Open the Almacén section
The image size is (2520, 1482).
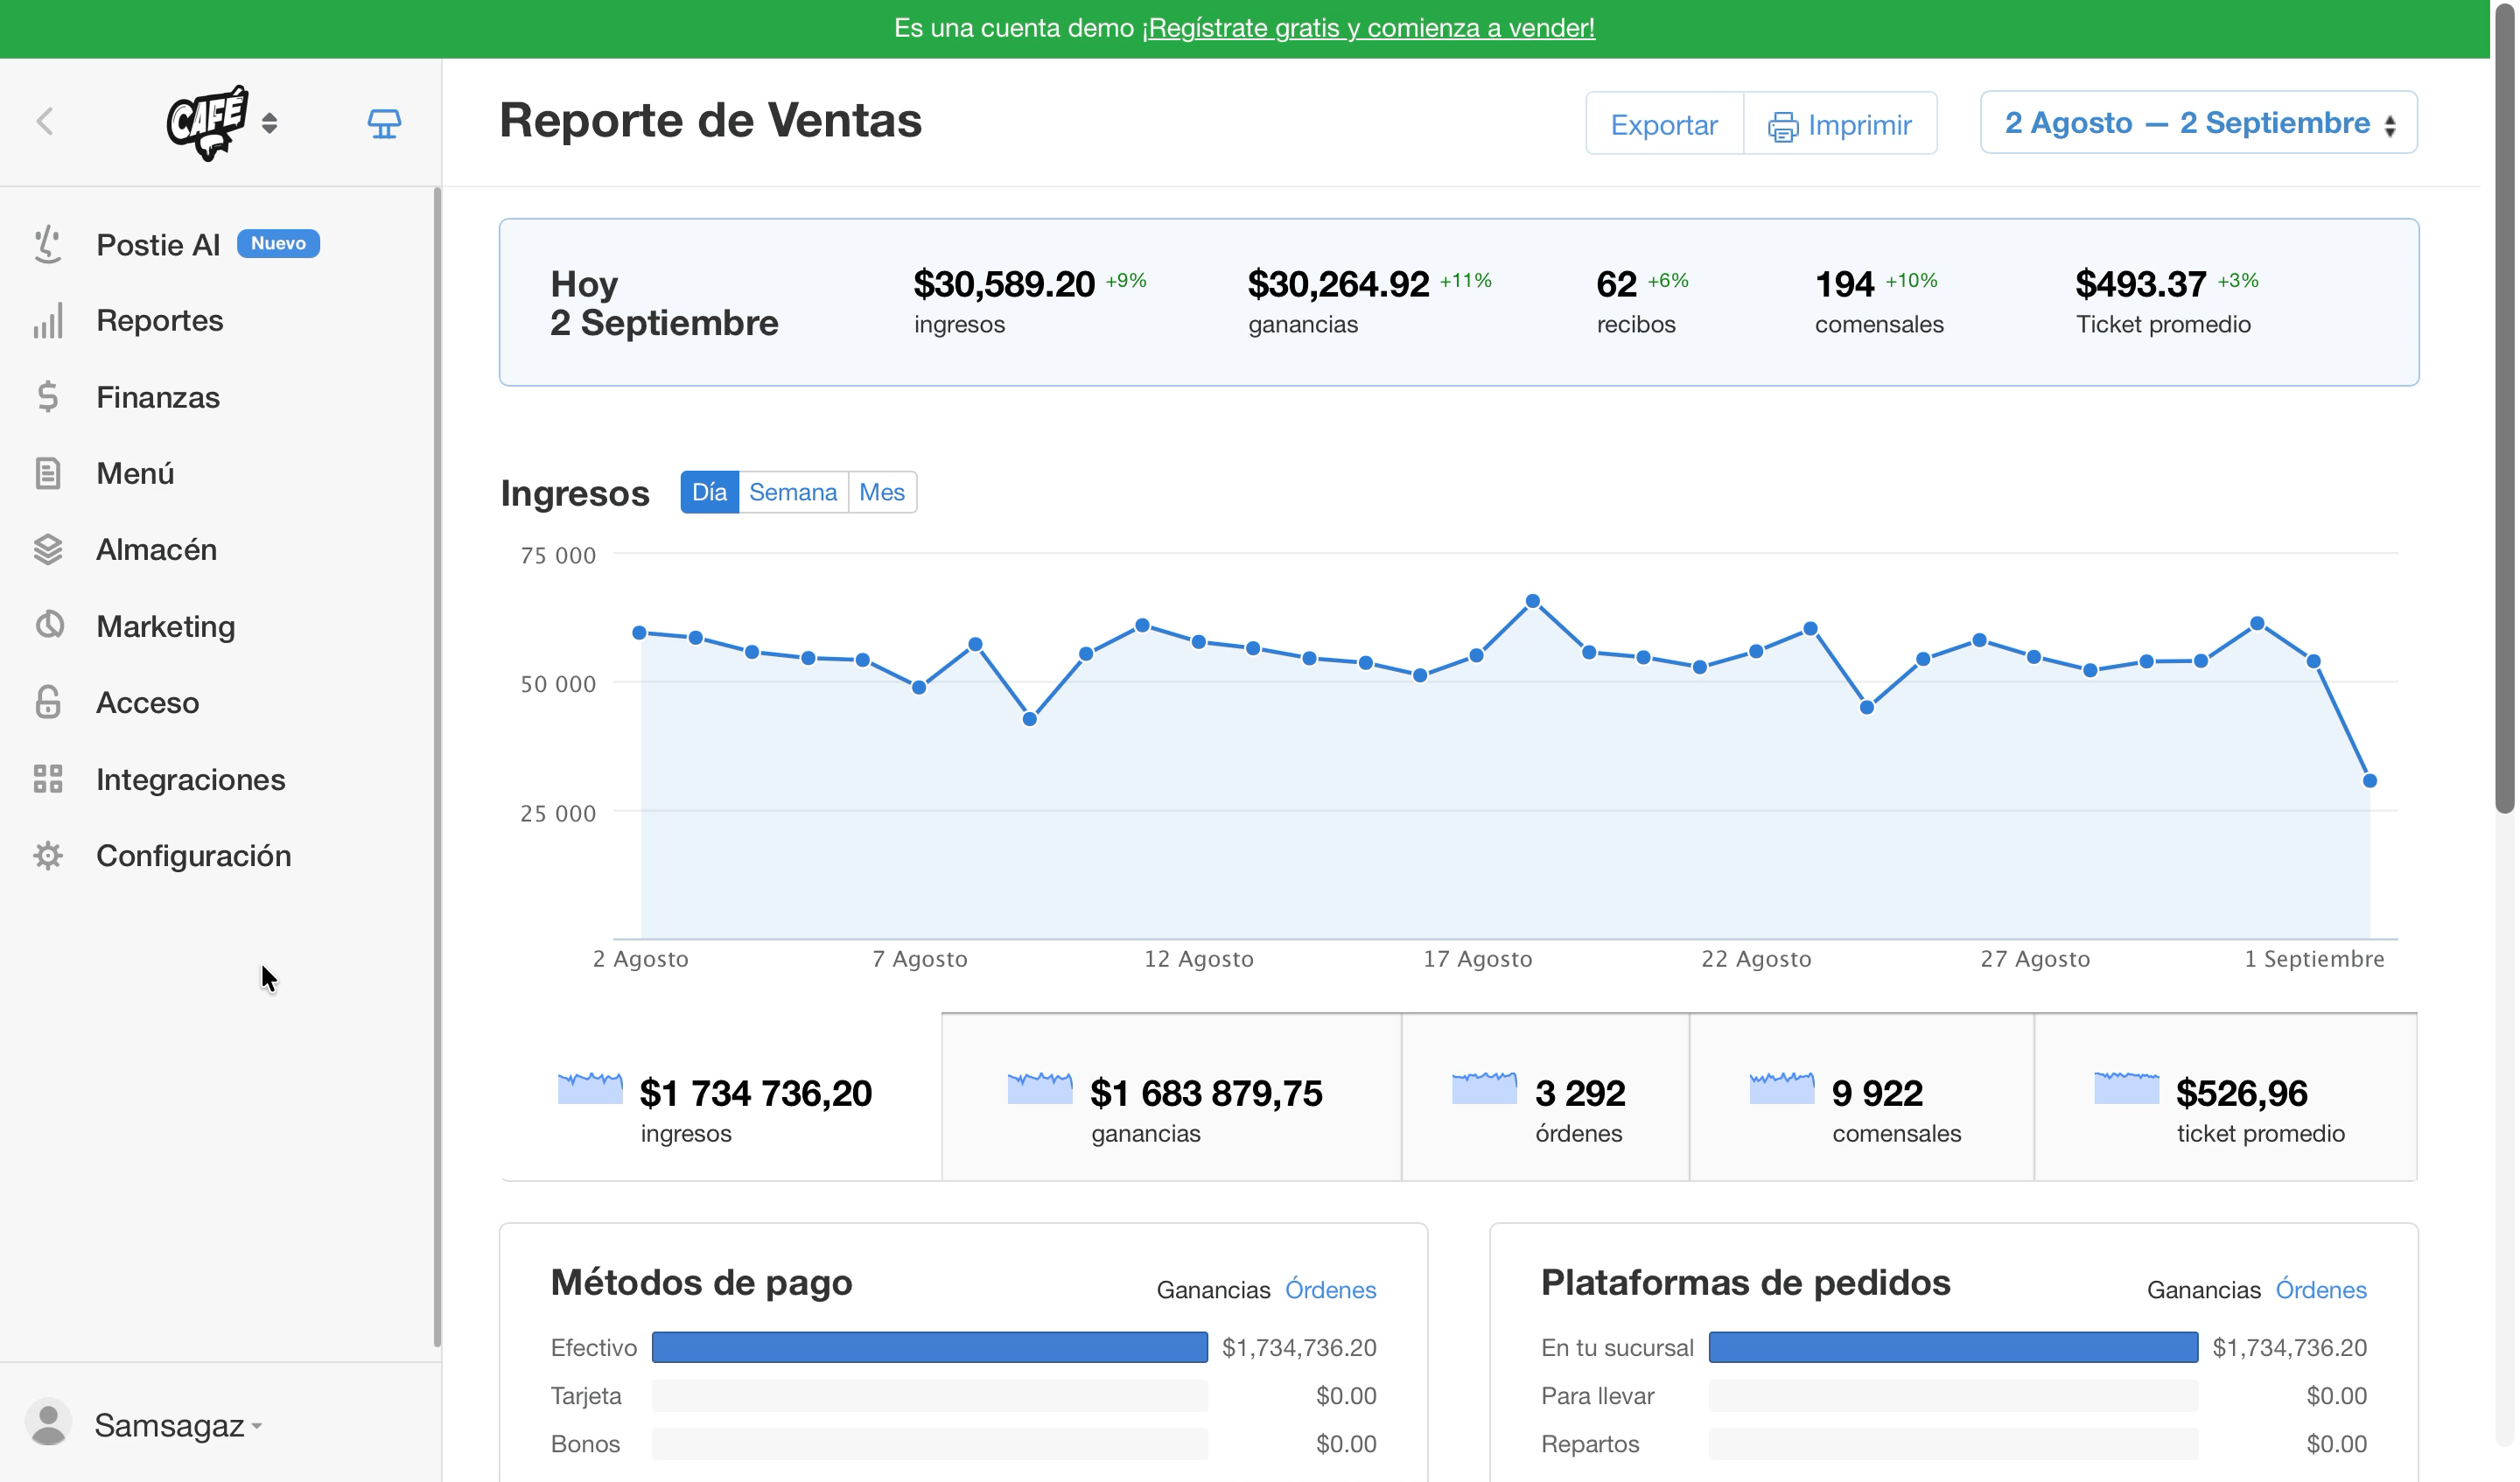pos(157,550)
